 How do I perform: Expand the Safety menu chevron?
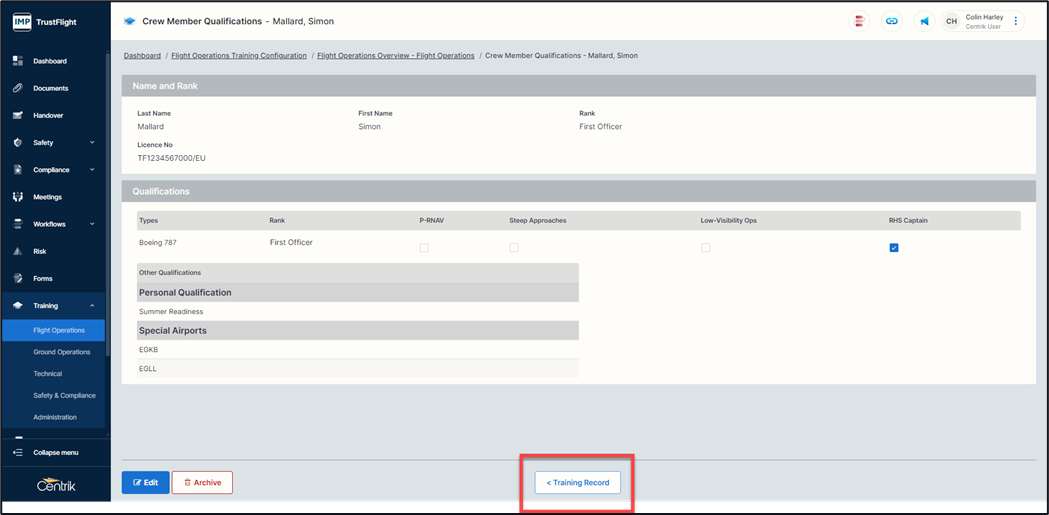tap(92, 143)
